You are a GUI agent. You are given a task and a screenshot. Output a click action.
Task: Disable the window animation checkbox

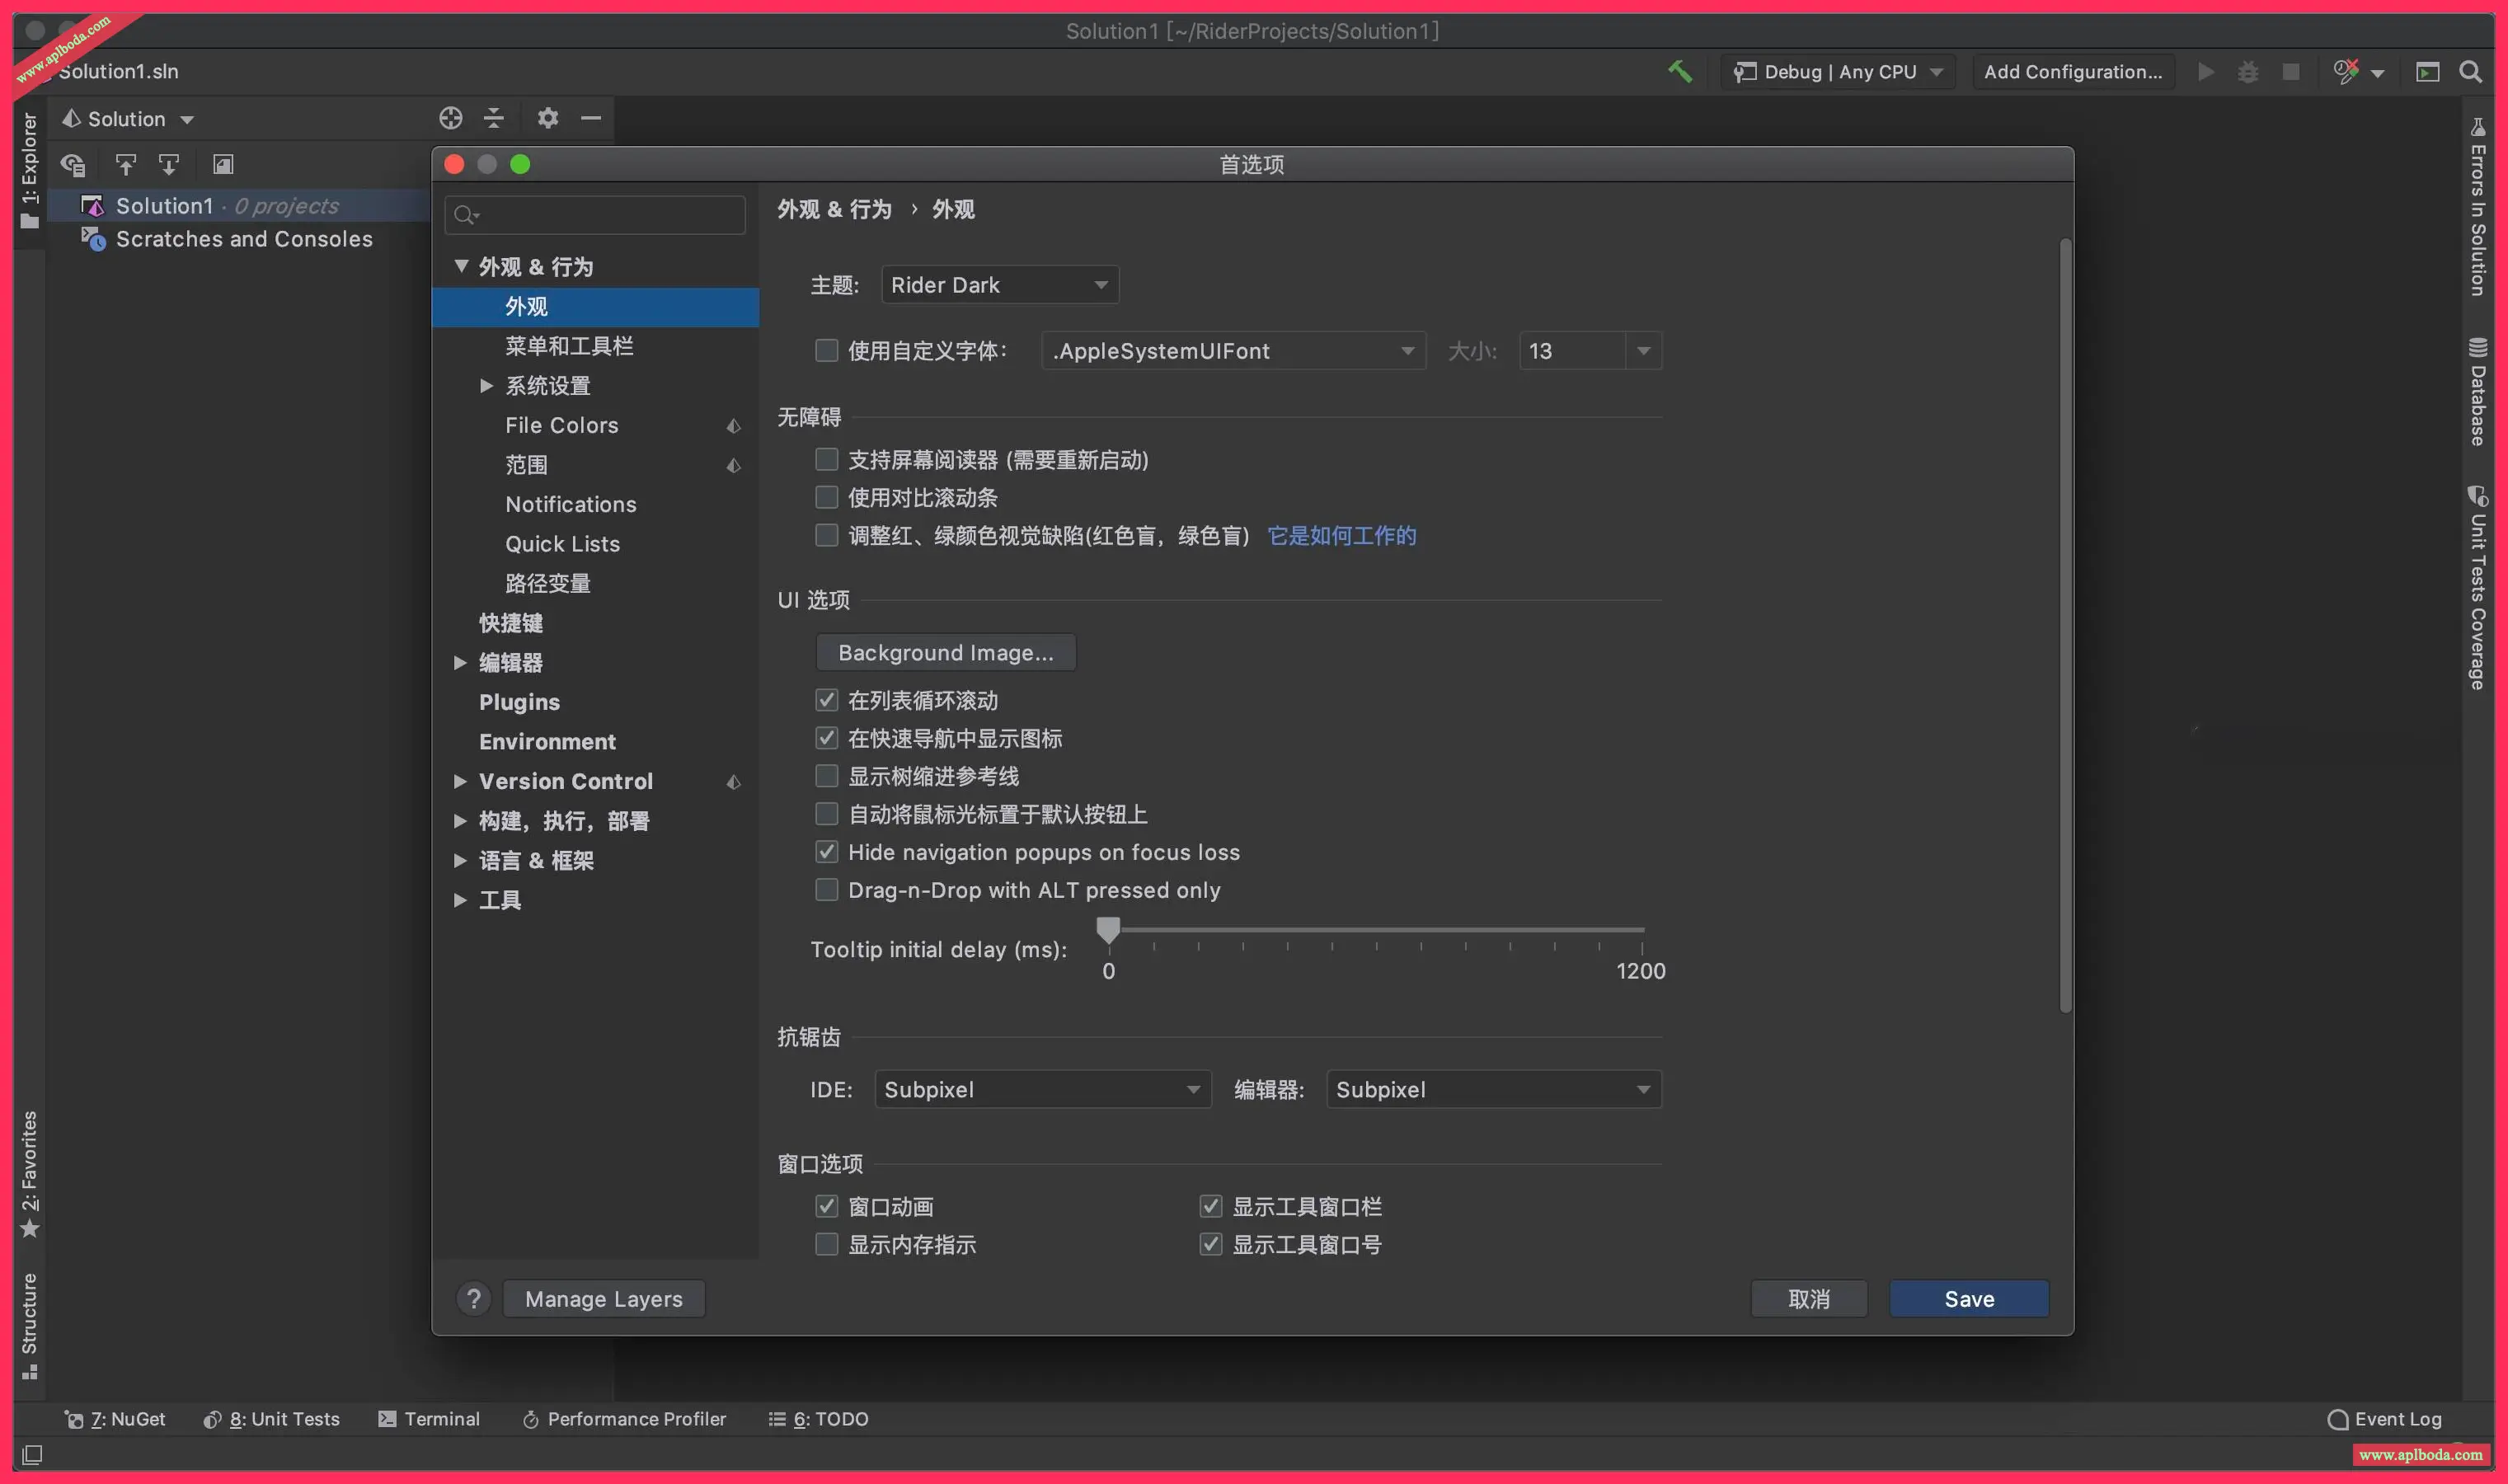(826, 1206)
